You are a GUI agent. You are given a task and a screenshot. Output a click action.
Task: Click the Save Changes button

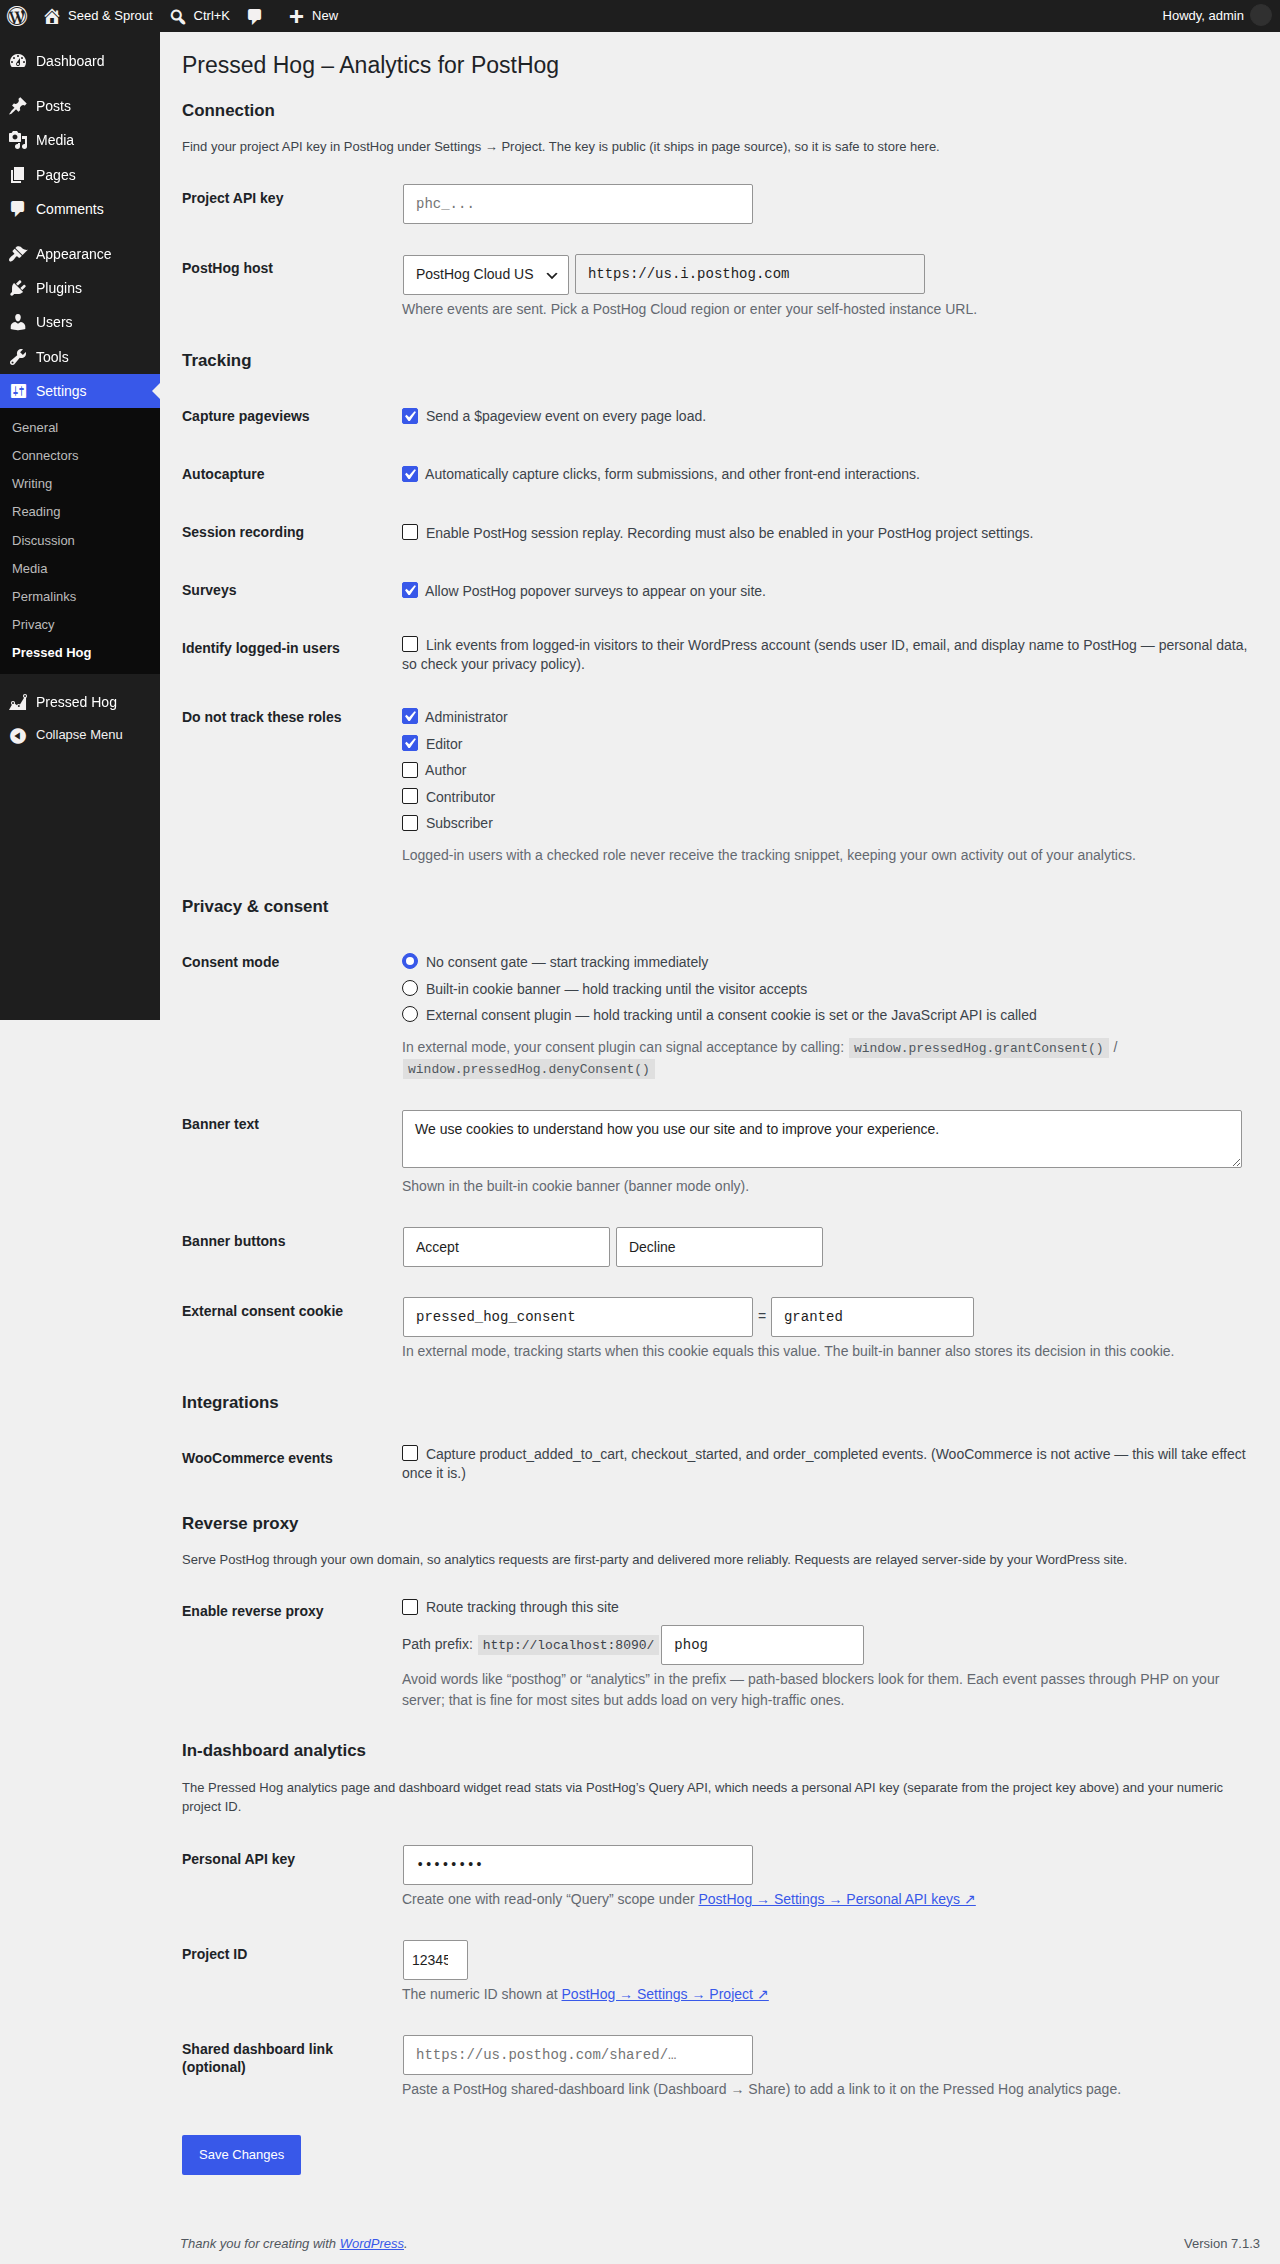(x=241, y=2155)
